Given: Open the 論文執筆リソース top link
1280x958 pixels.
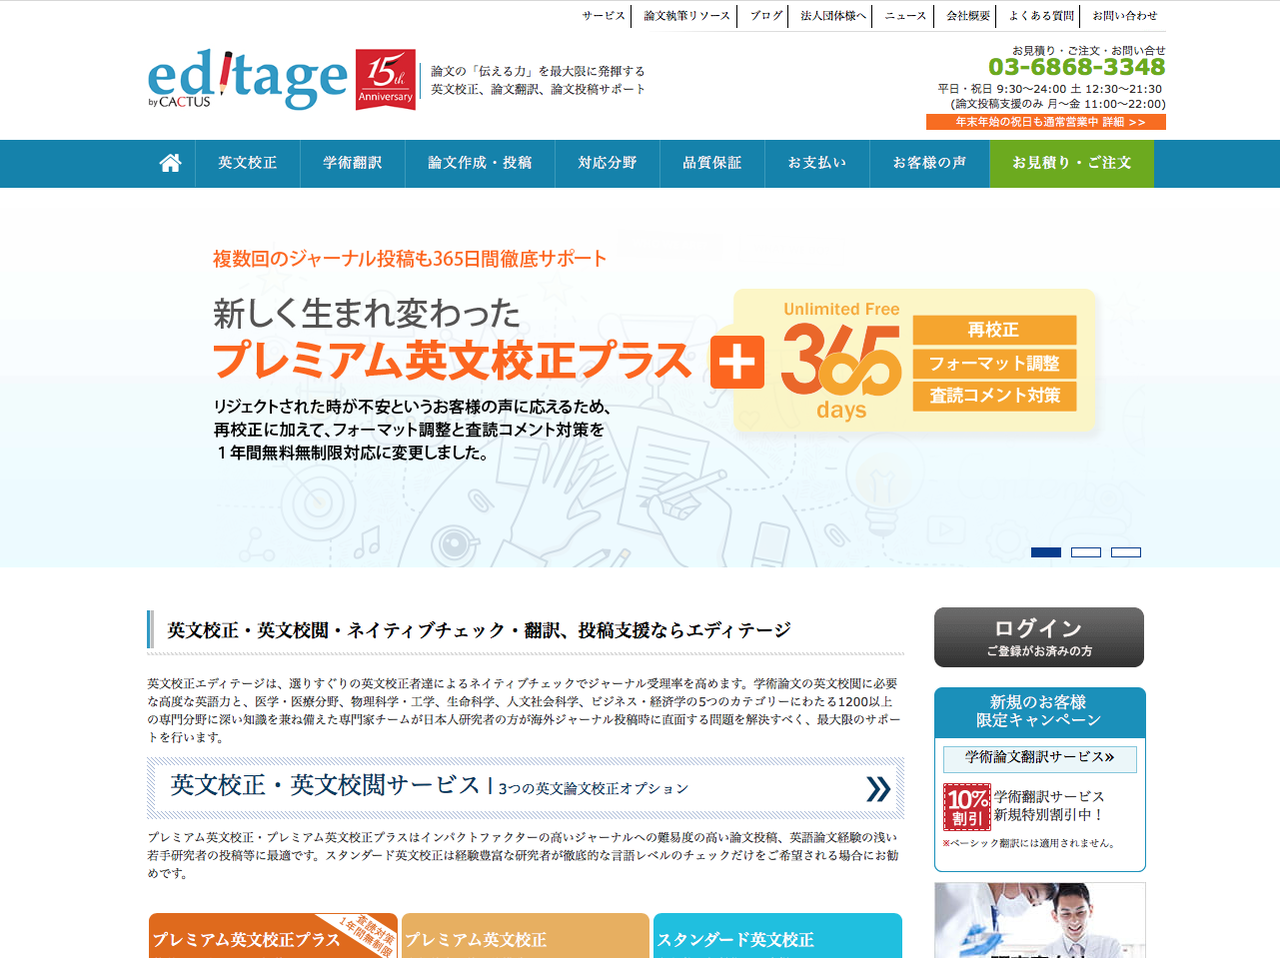Looking at the screenshot, I should point(687,16).
